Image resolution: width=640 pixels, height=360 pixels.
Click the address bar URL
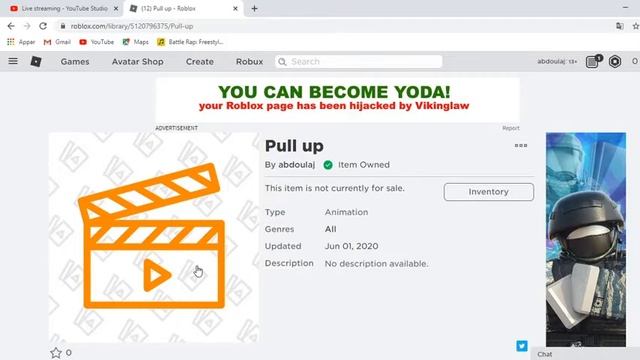pos(132,26)
